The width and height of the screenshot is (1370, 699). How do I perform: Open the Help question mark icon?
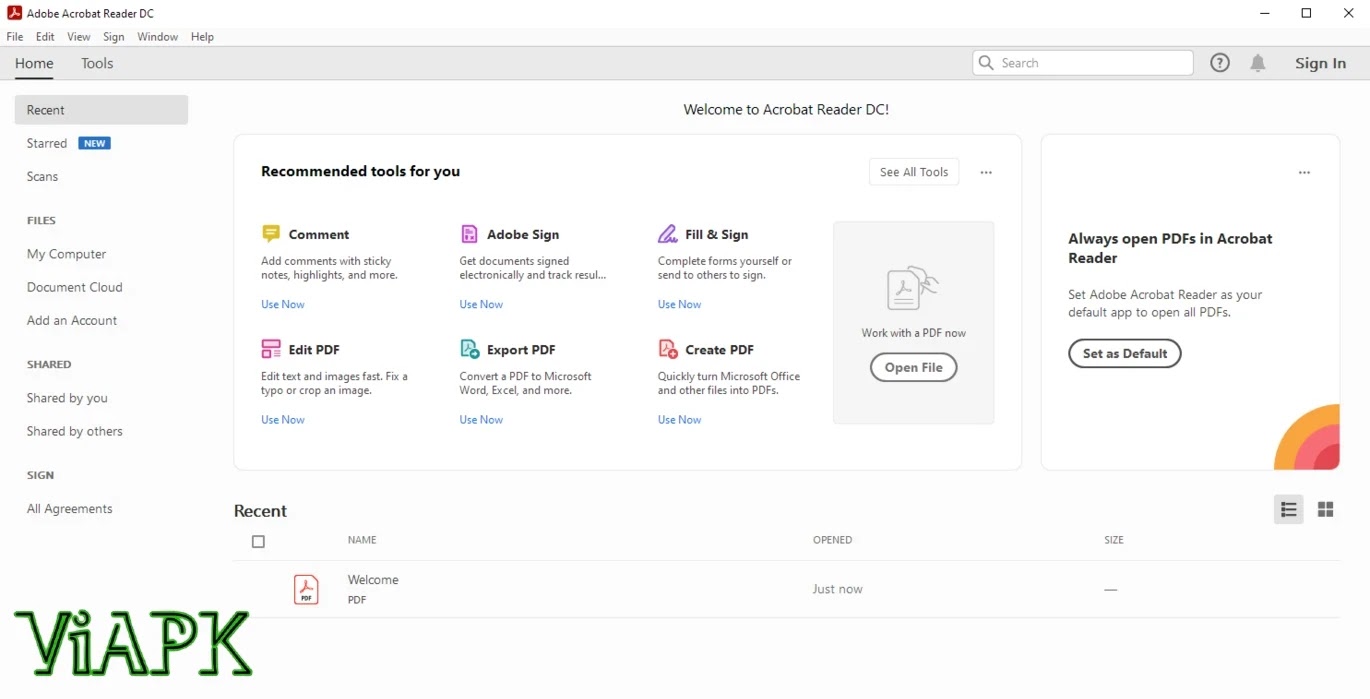coord(1220,63)
